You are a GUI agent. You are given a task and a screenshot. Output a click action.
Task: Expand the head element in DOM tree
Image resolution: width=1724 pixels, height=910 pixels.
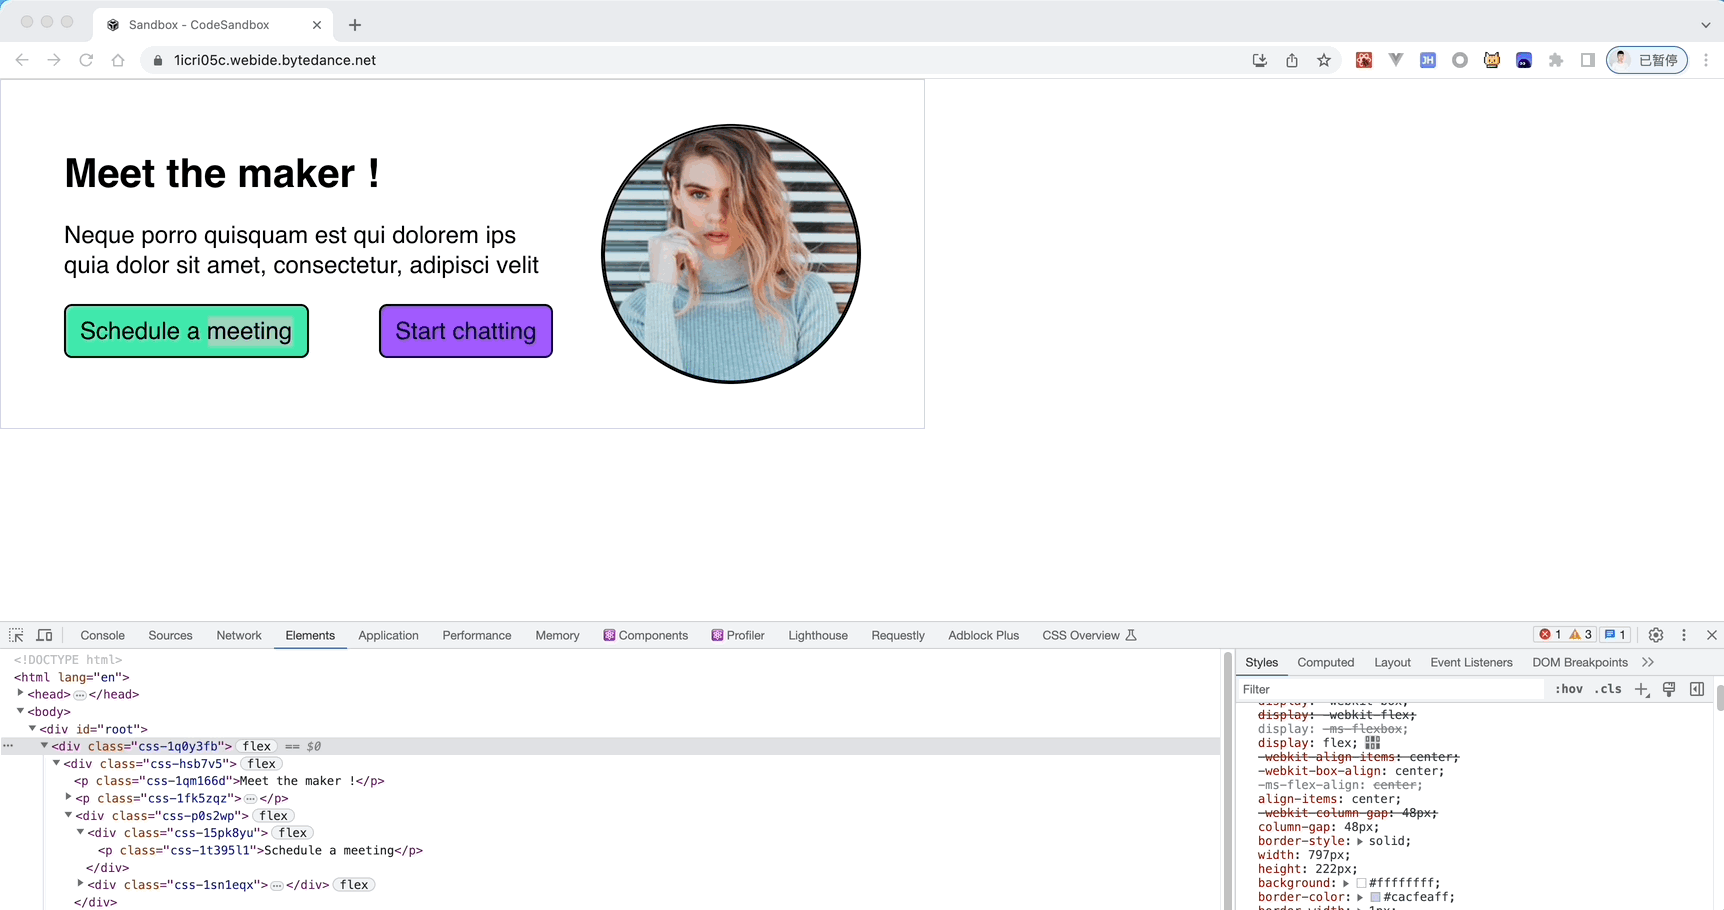click(21, 694)
